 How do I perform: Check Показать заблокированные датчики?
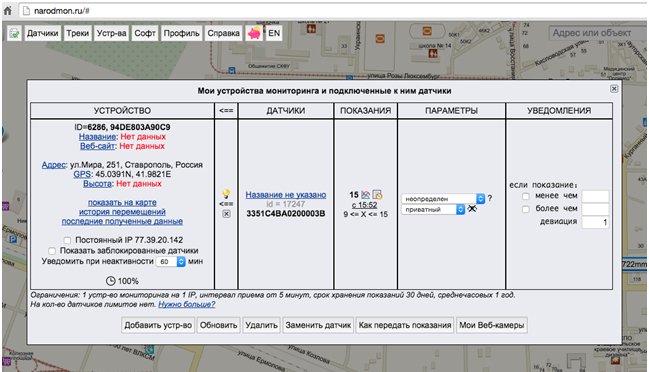click(x=52, y=251)
